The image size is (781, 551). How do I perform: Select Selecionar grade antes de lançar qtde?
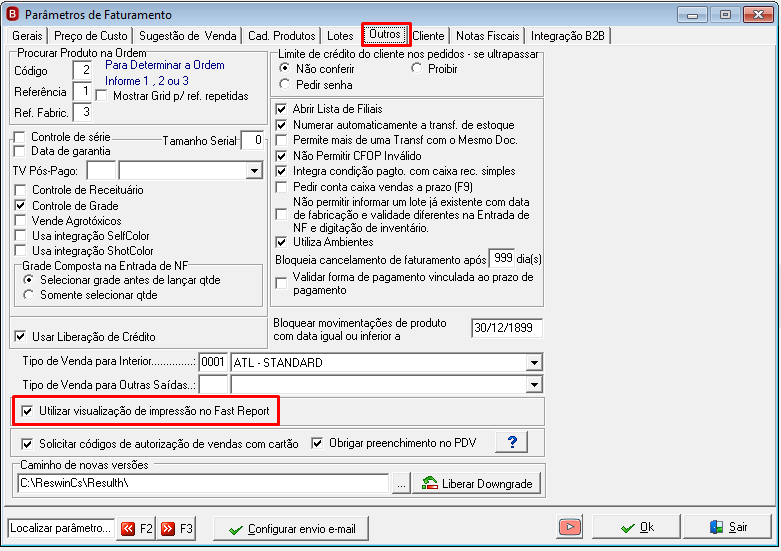point(29,280)
